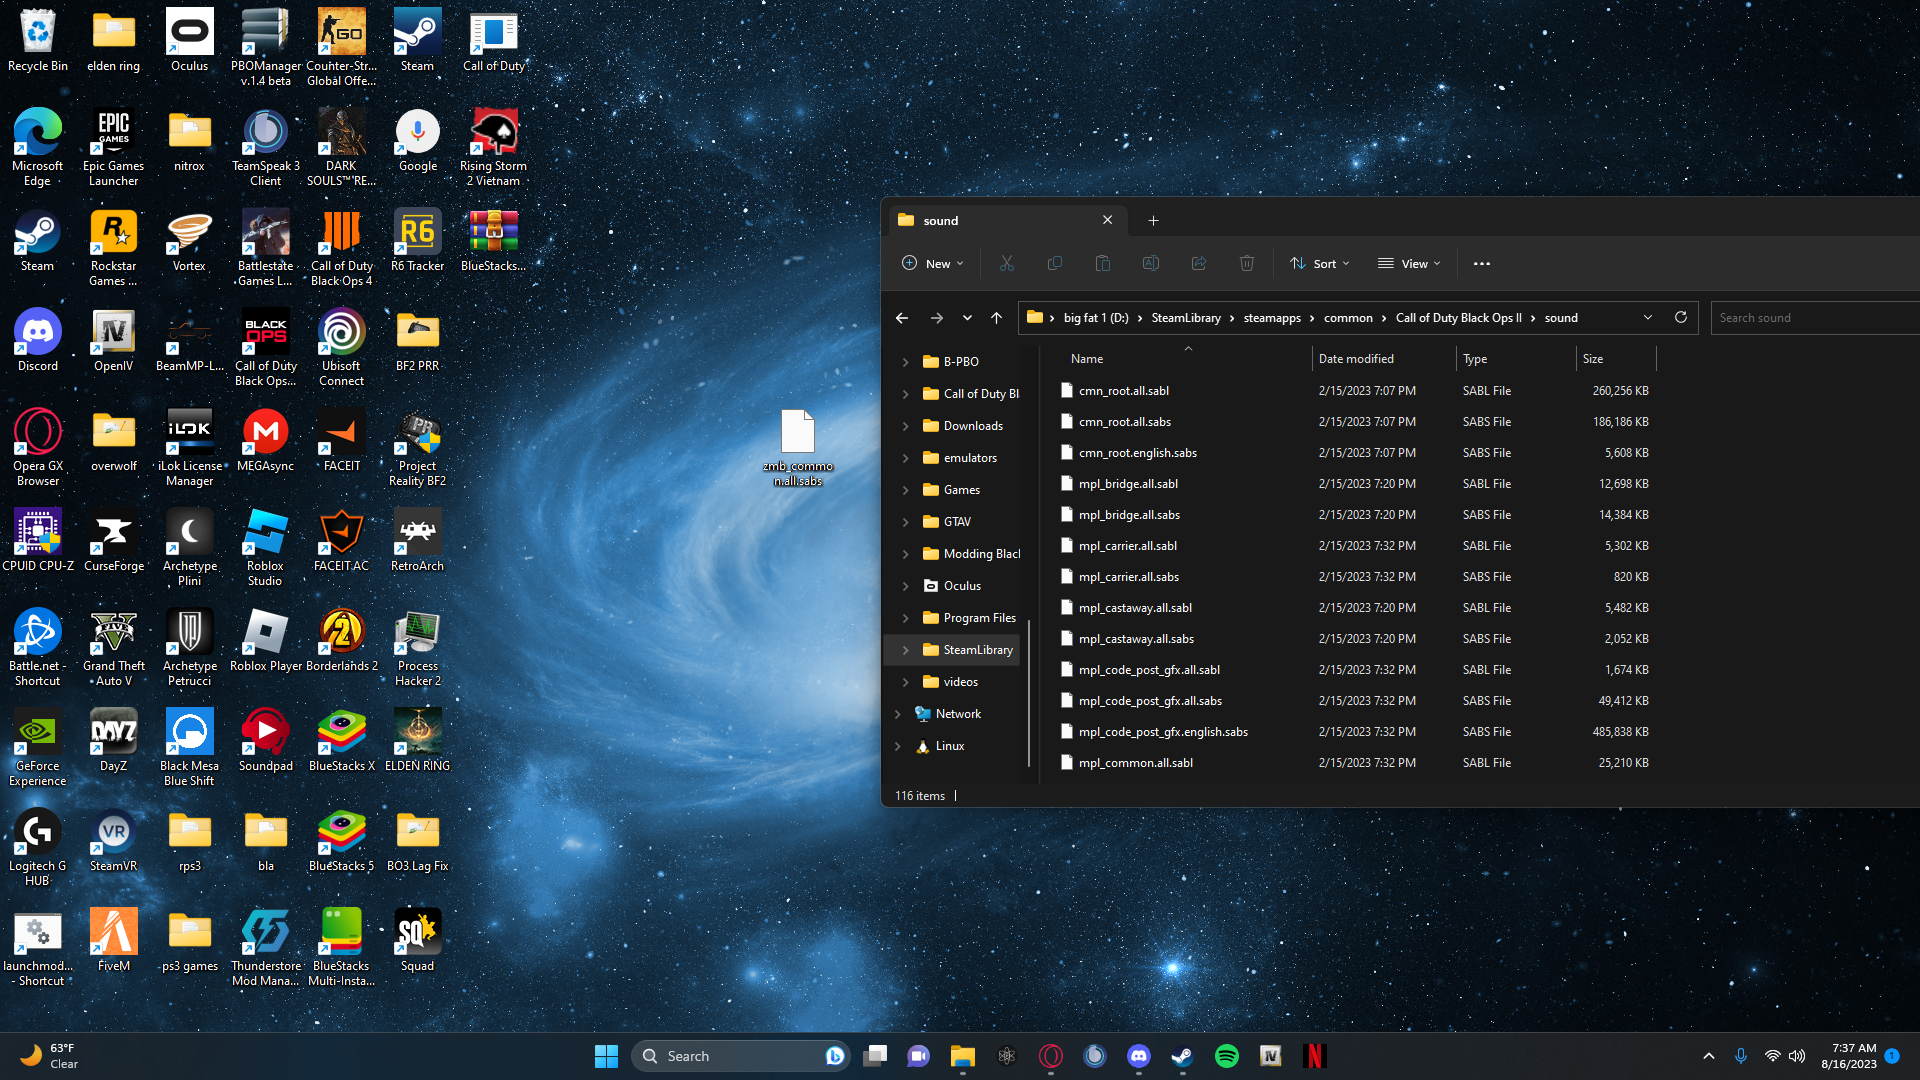Open the Sort dropdown menu
1920x1080 pixels.
[x=1320, y=264]
